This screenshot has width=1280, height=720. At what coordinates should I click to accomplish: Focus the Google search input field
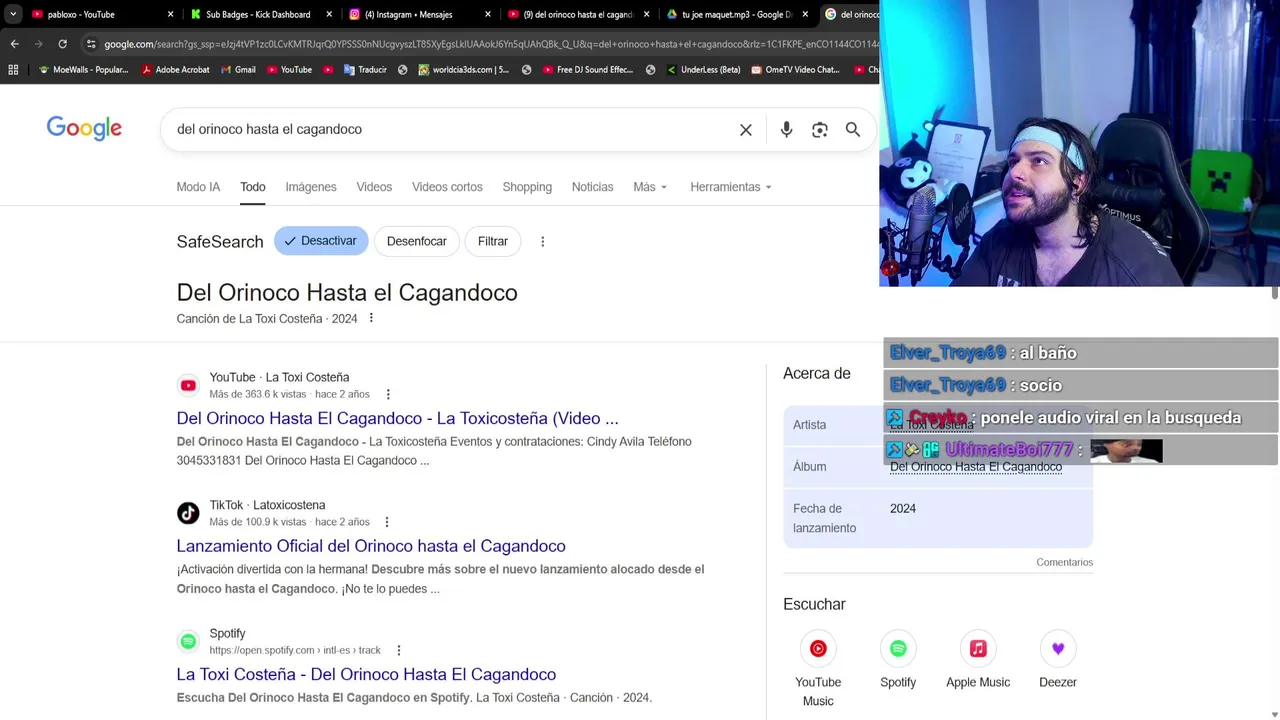click(450, 130)
